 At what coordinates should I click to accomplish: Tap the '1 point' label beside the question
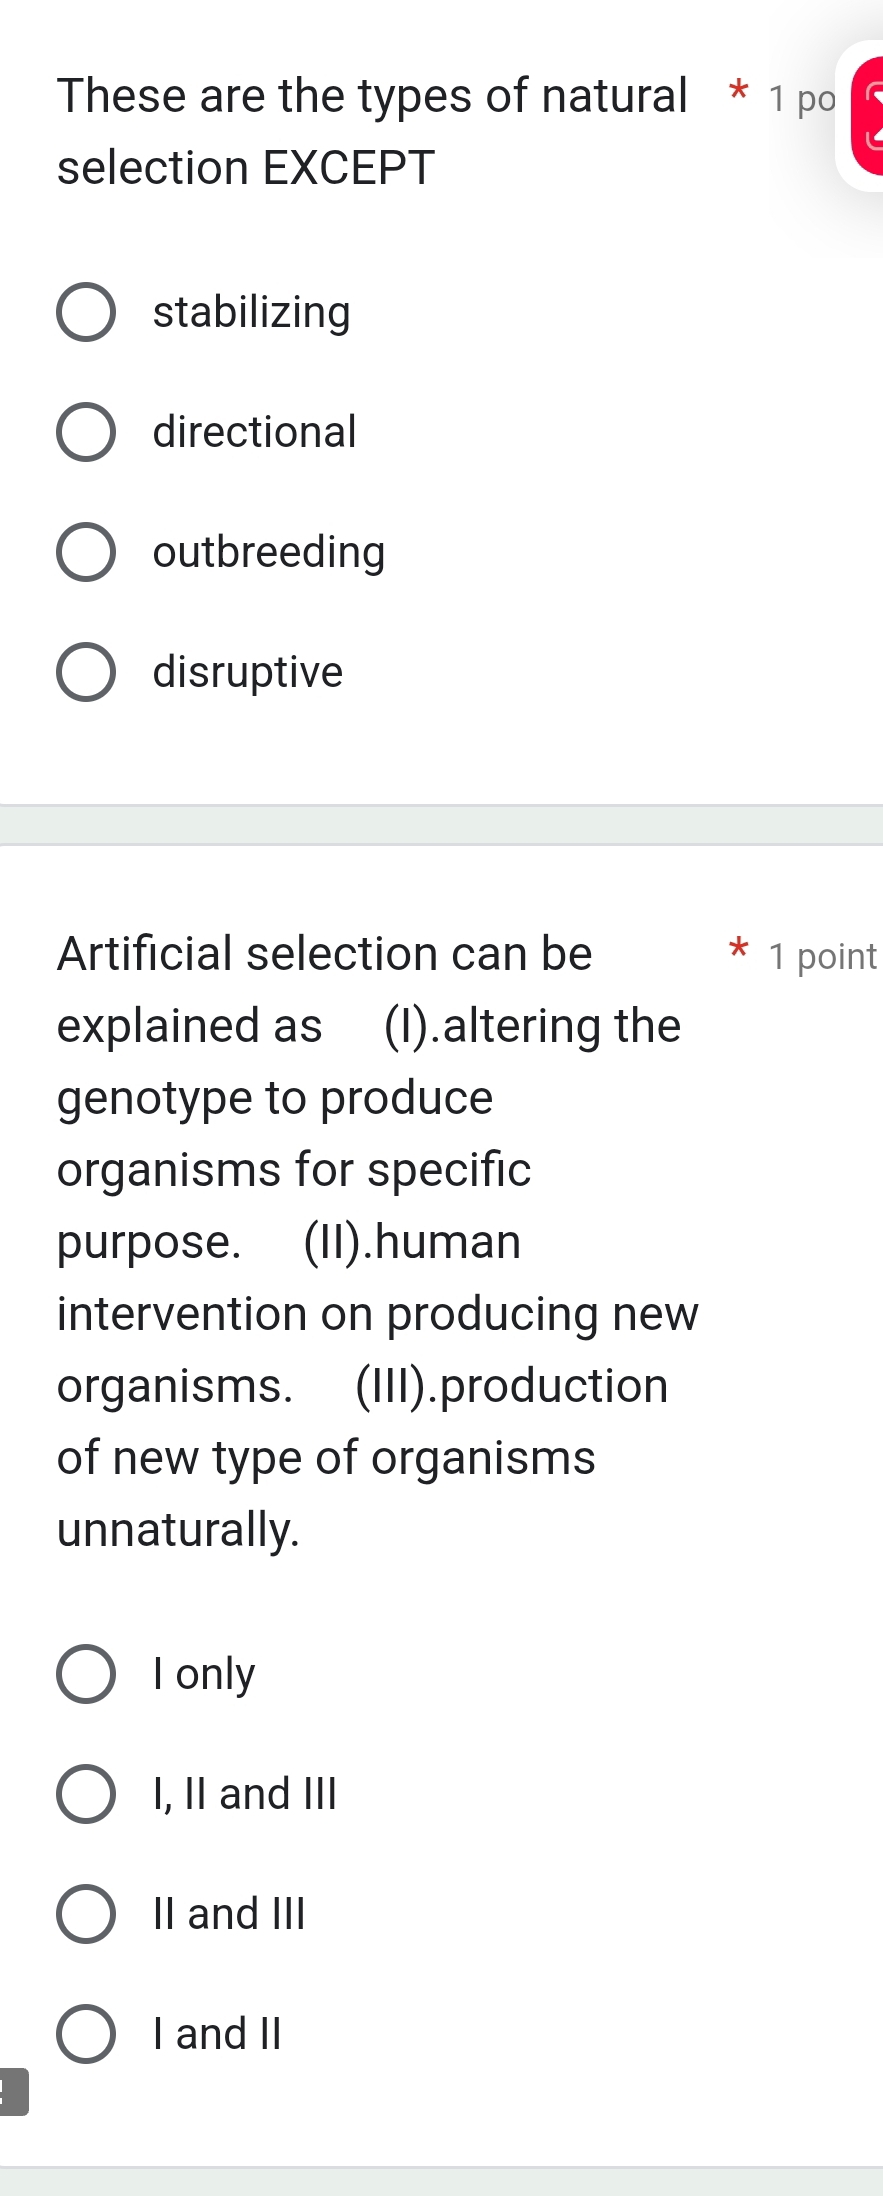tap(818, 956)
